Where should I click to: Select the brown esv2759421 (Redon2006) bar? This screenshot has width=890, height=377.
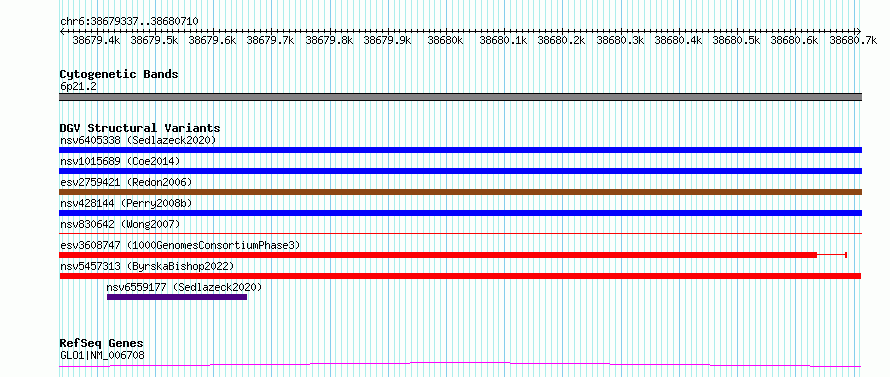click(x=460, y=192)
